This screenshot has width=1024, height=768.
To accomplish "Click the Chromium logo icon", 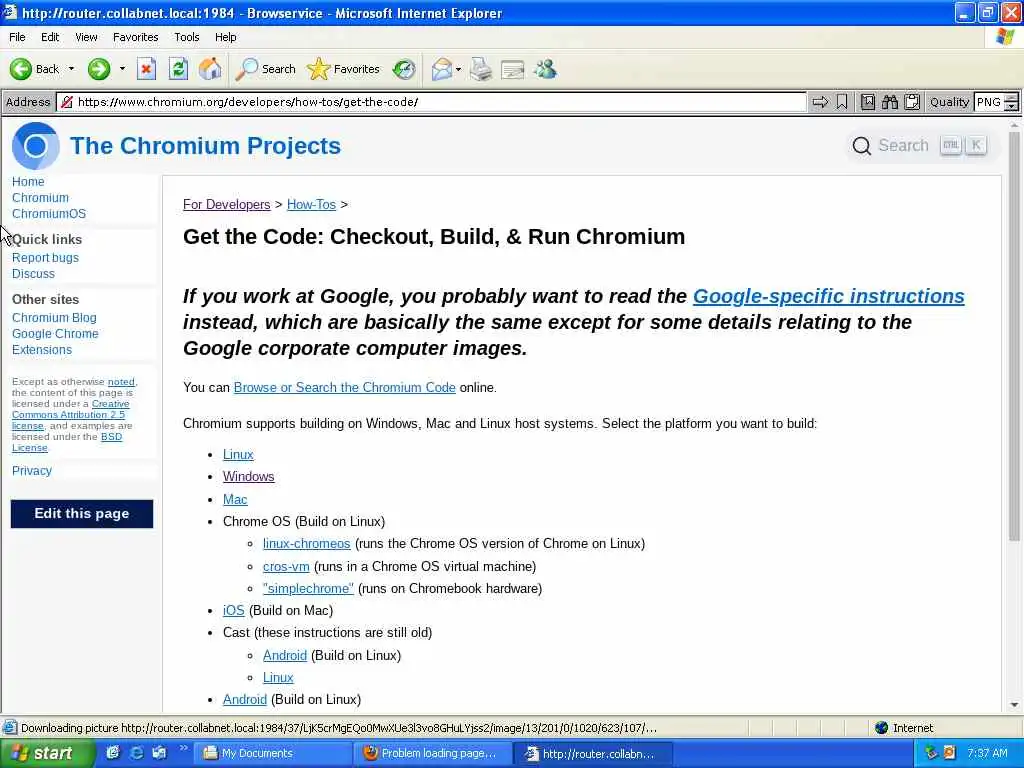I will point(36,146).
